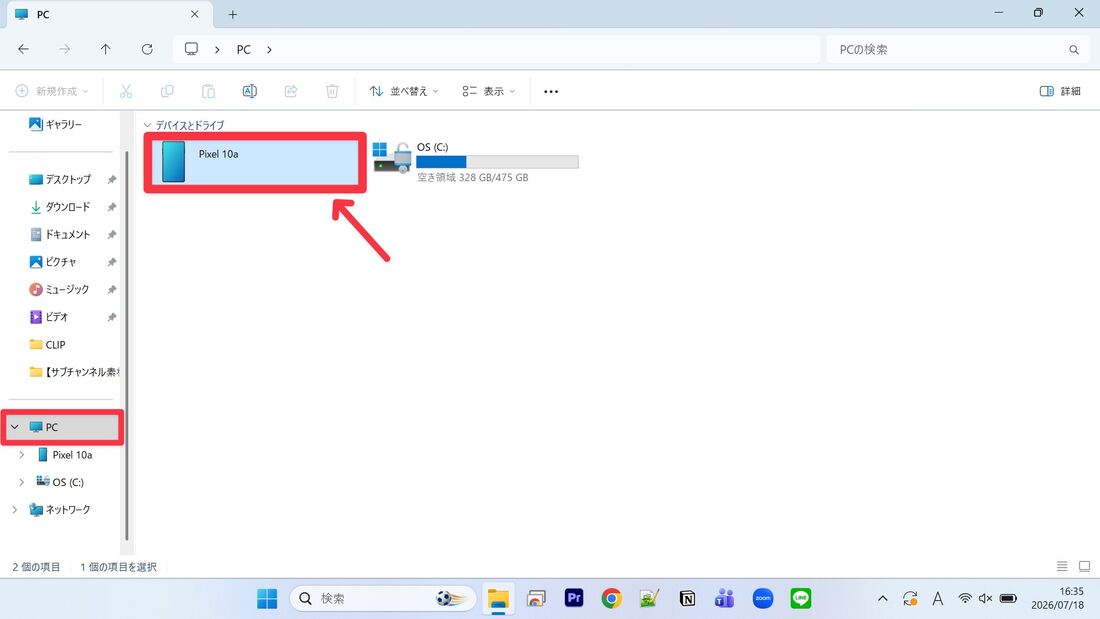The image size is (1100, 619).
Task: Expand Pixel 10a in the navigation tree
Action: click(x=21, y=455)
